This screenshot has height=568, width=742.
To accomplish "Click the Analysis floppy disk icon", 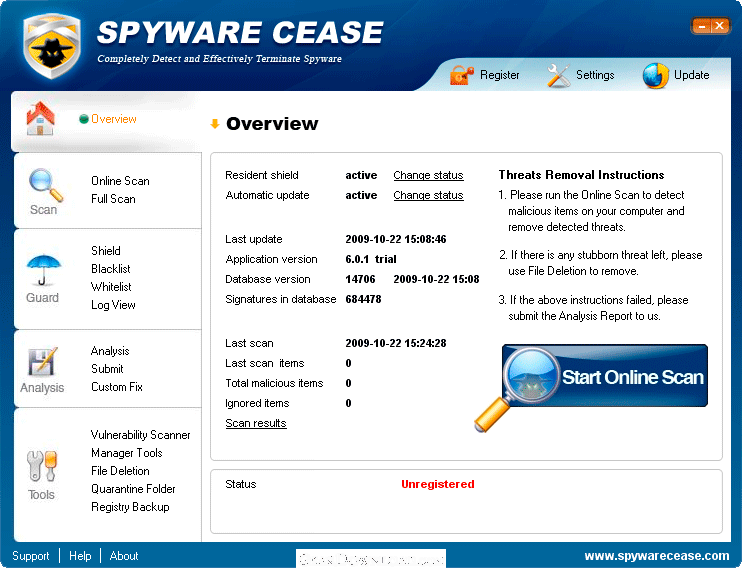I will pos(43,362).
